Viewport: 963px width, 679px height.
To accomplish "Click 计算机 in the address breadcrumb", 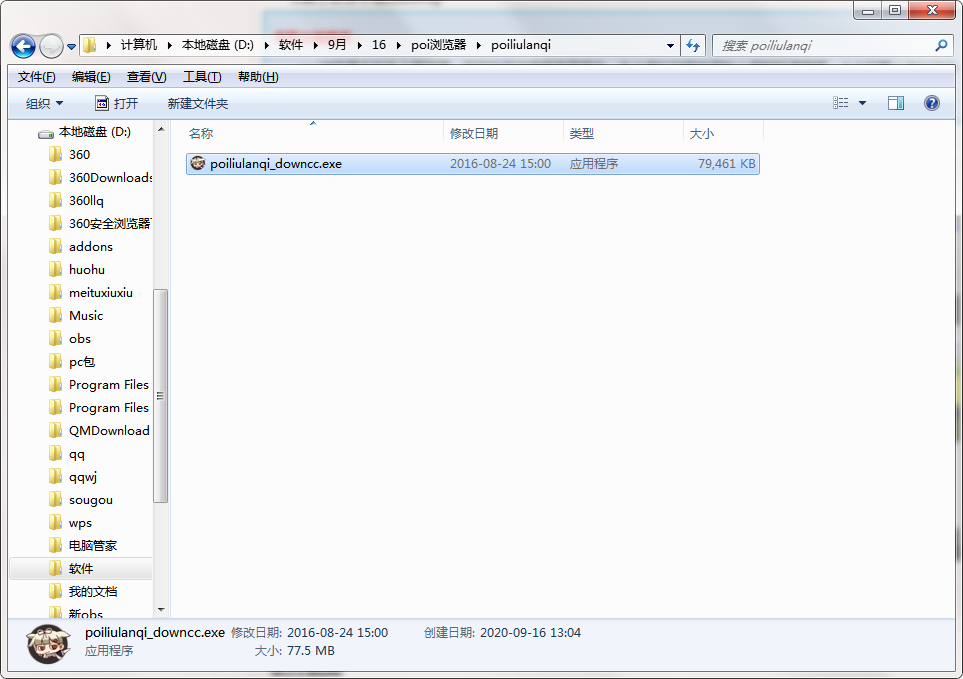I will [x=139, y=45].
